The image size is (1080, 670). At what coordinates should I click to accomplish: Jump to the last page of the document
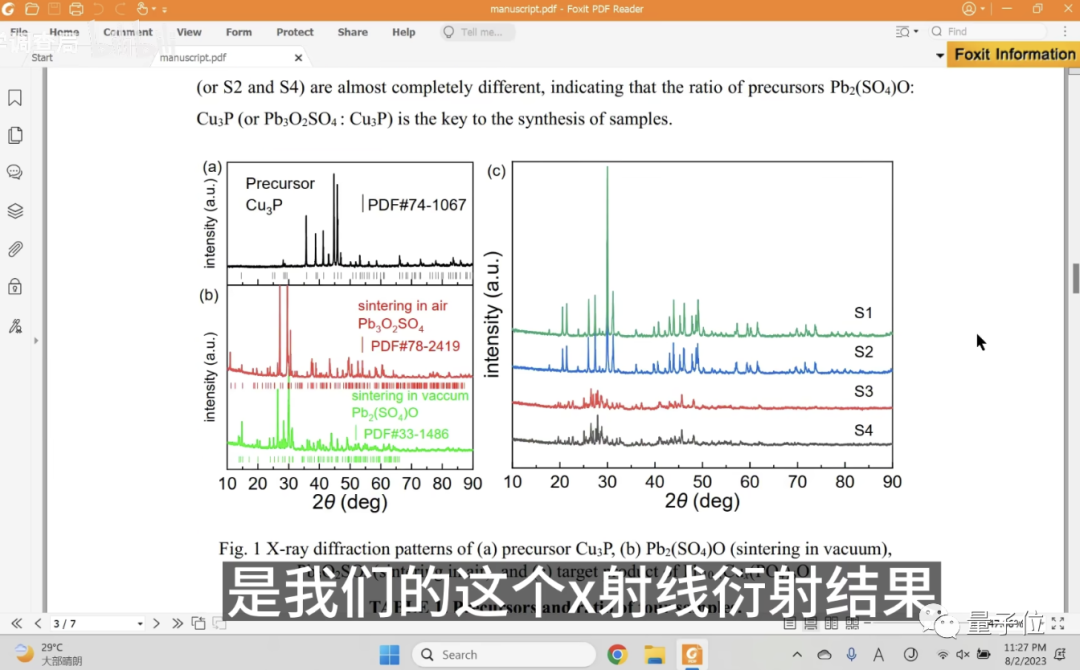(x=176, y=624)
